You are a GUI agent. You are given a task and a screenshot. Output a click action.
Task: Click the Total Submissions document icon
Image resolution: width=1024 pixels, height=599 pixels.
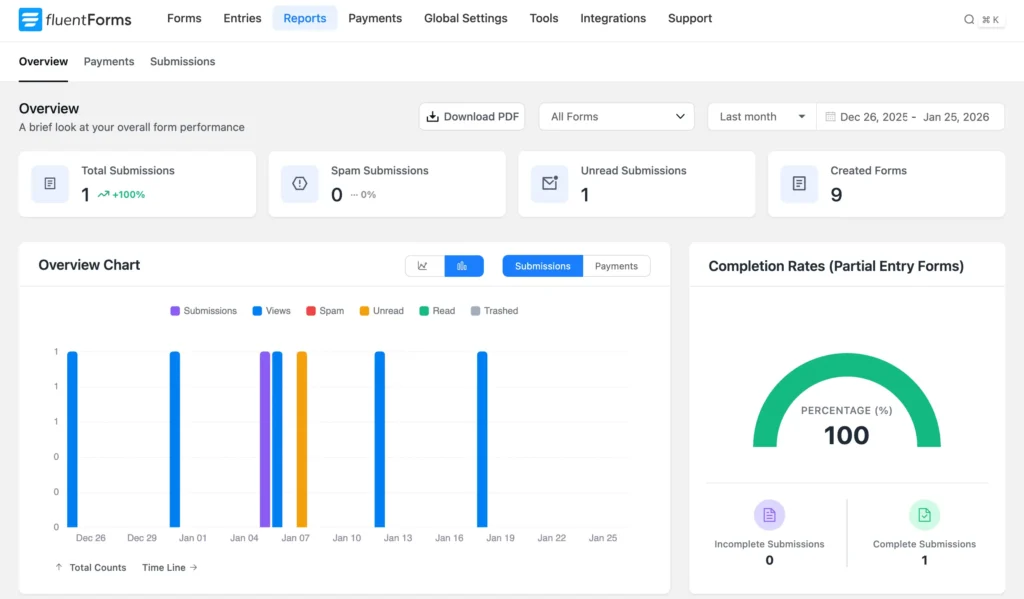tap(50, 183)
